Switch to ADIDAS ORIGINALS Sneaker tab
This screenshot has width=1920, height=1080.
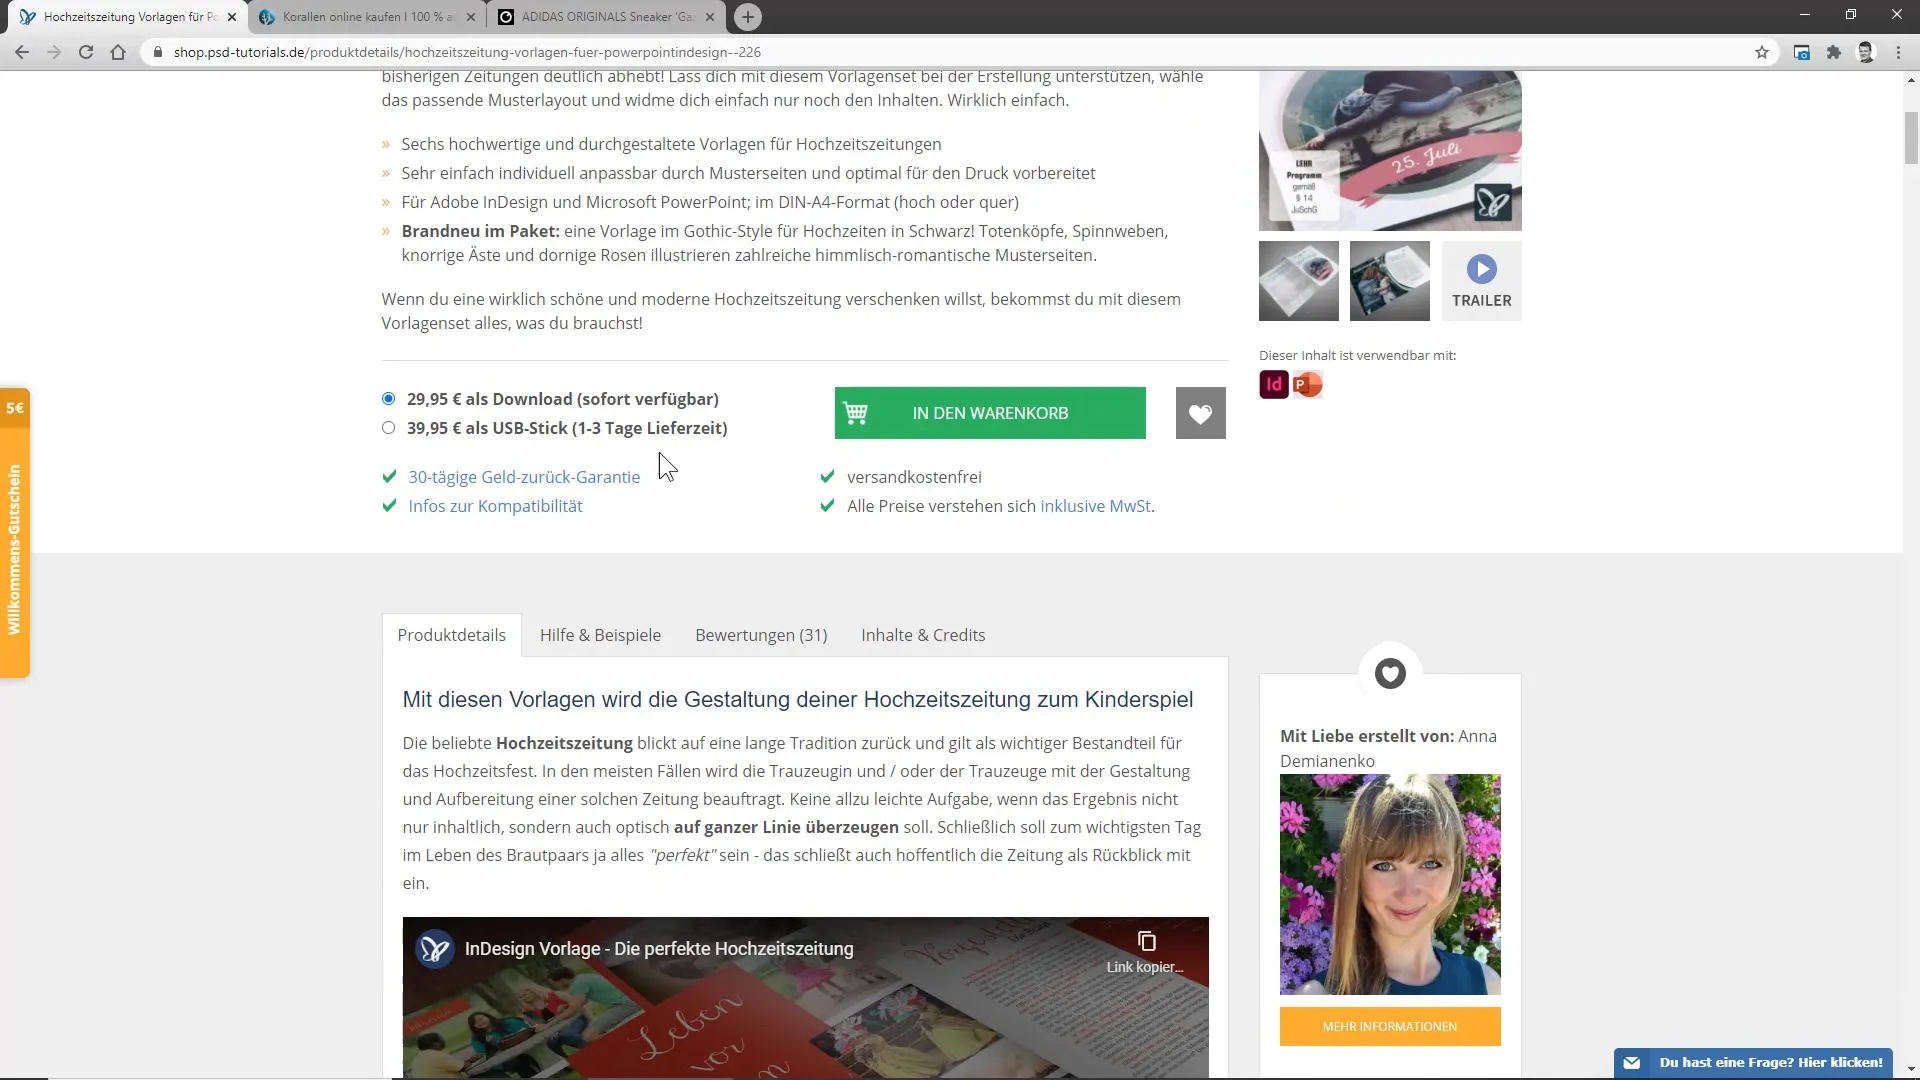pos(606,17)
